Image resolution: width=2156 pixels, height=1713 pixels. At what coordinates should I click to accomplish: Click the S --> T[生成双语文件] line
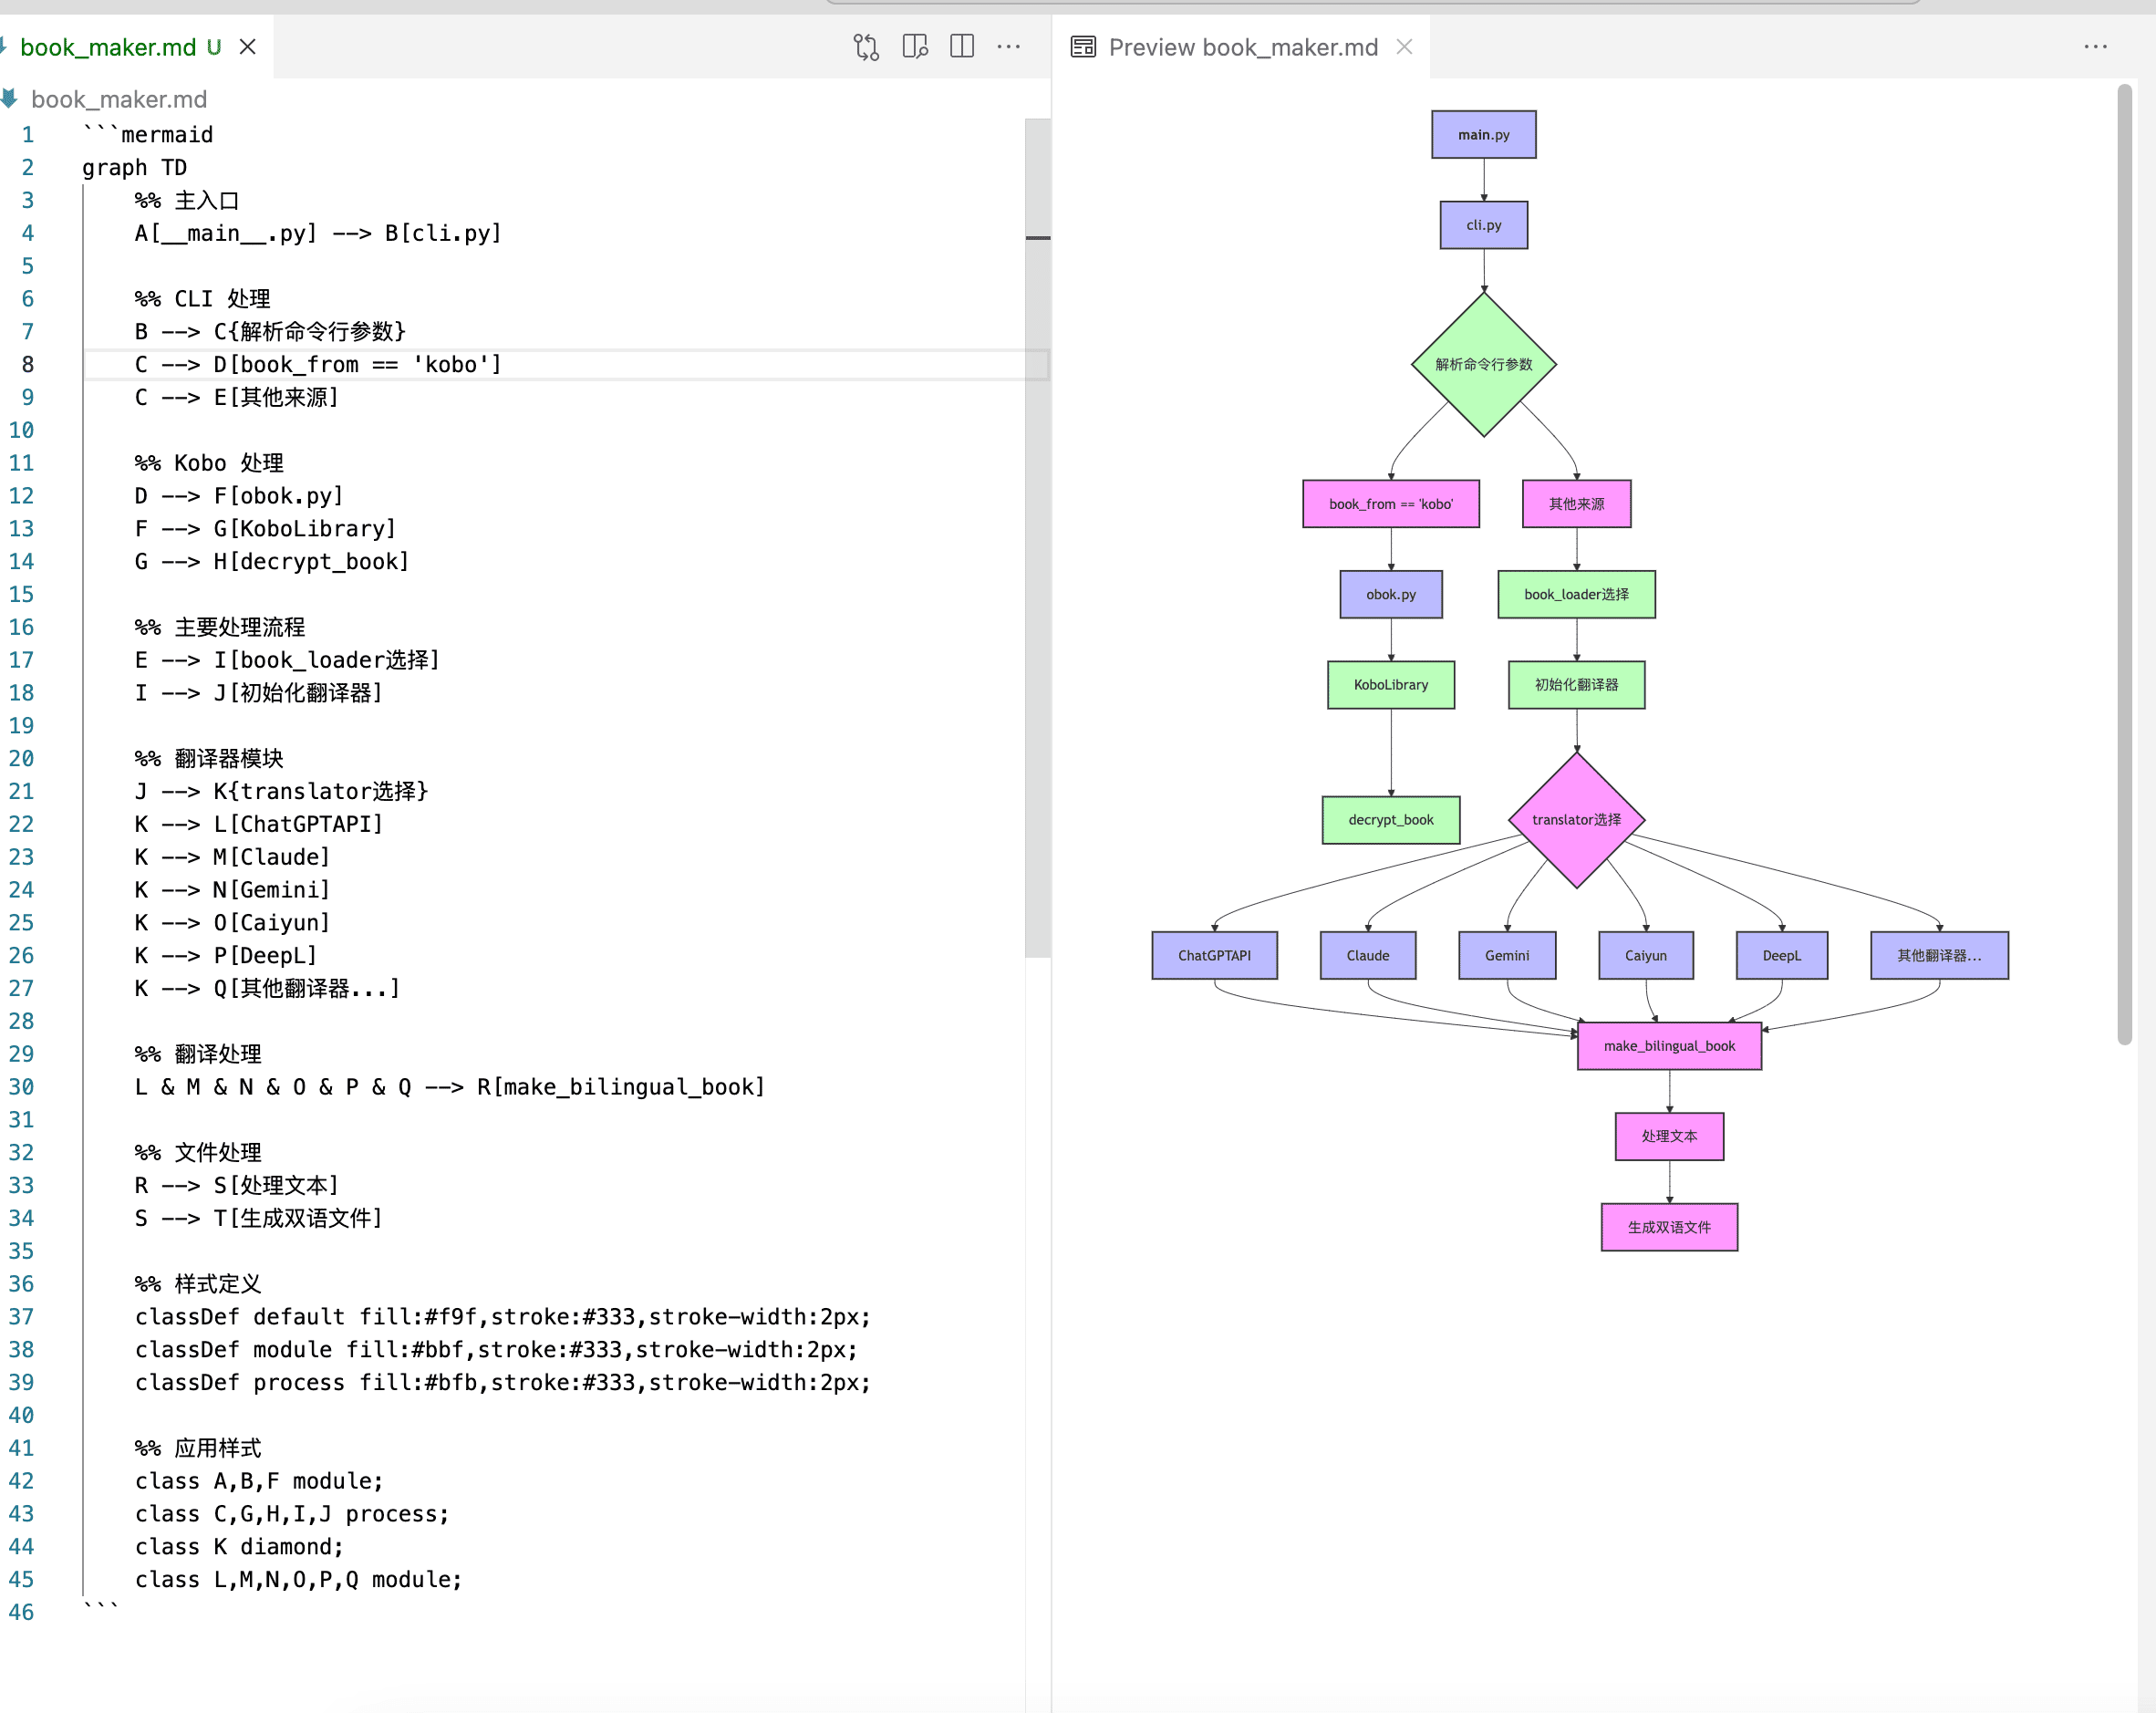pyautogui.click(x=258, y=1218)
